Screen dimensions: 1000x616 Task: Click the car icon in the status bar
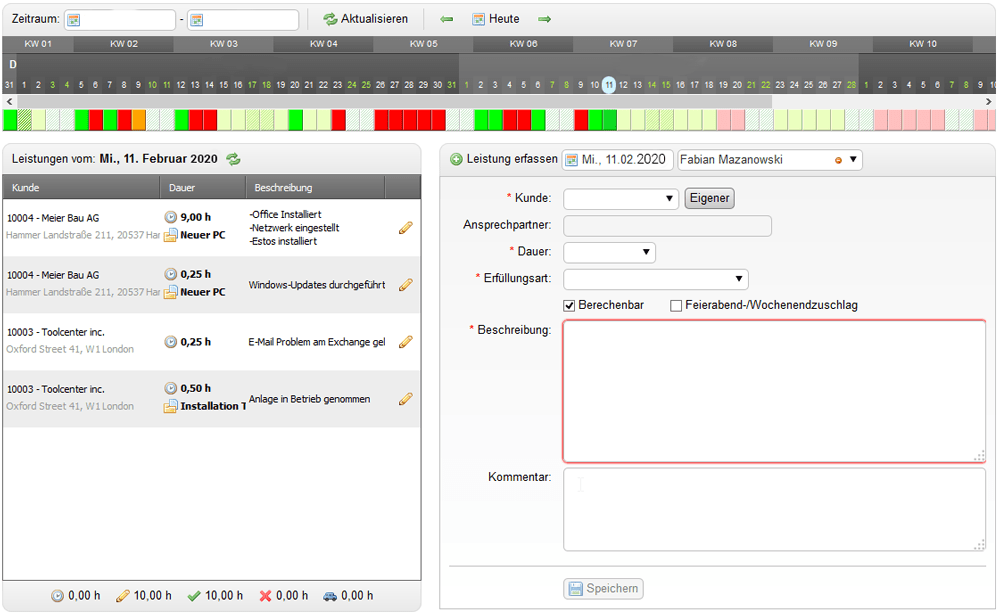click(x=331, y=595)
